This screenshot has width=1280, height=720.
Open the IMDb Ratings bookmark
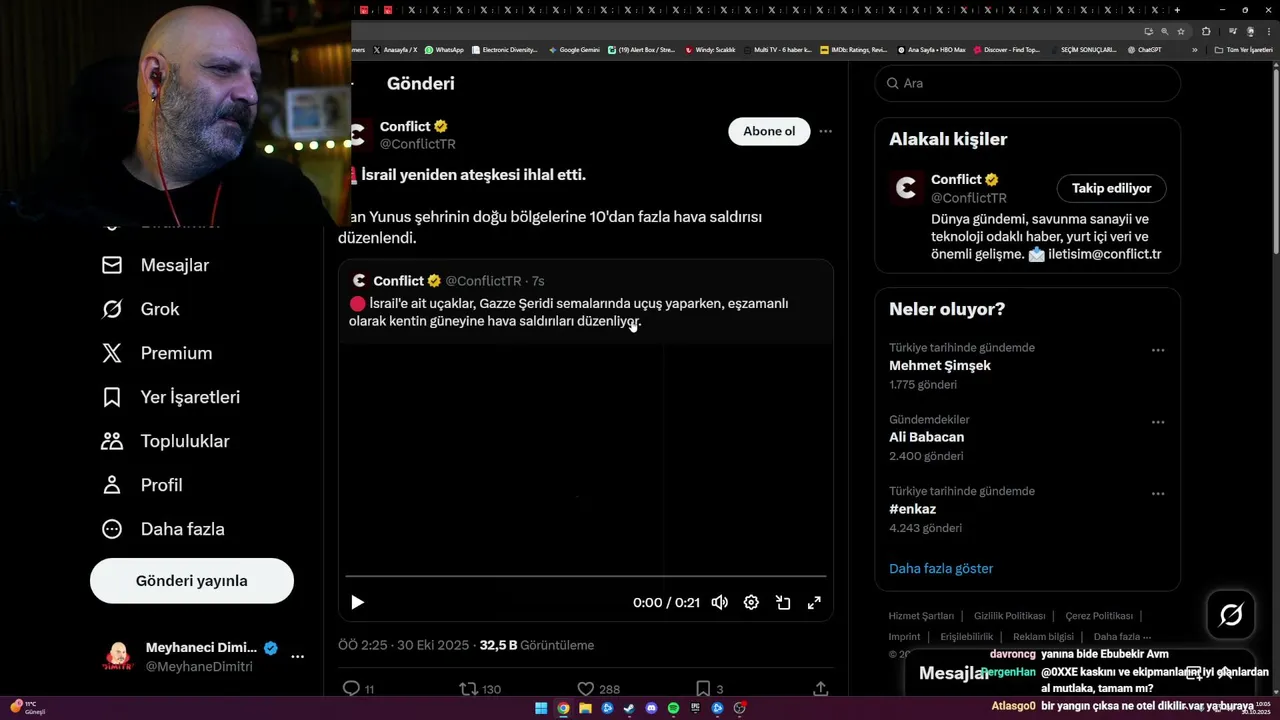tap(853, 49)
